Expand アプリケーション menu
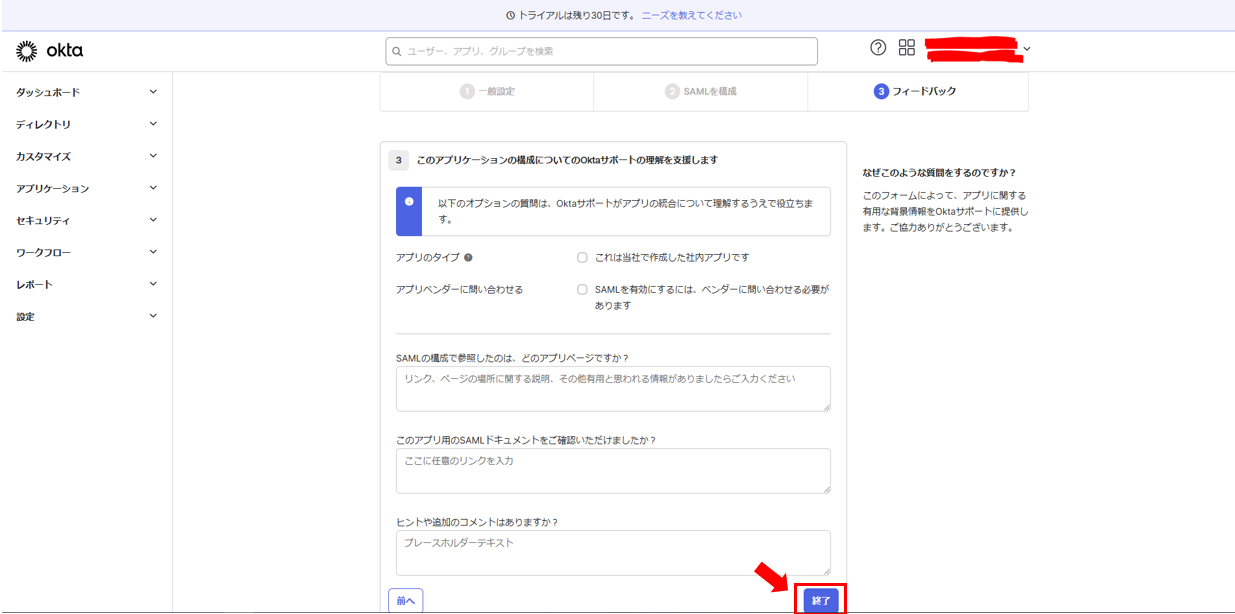Screen dimensions: 1235x614 click(86, 188)
